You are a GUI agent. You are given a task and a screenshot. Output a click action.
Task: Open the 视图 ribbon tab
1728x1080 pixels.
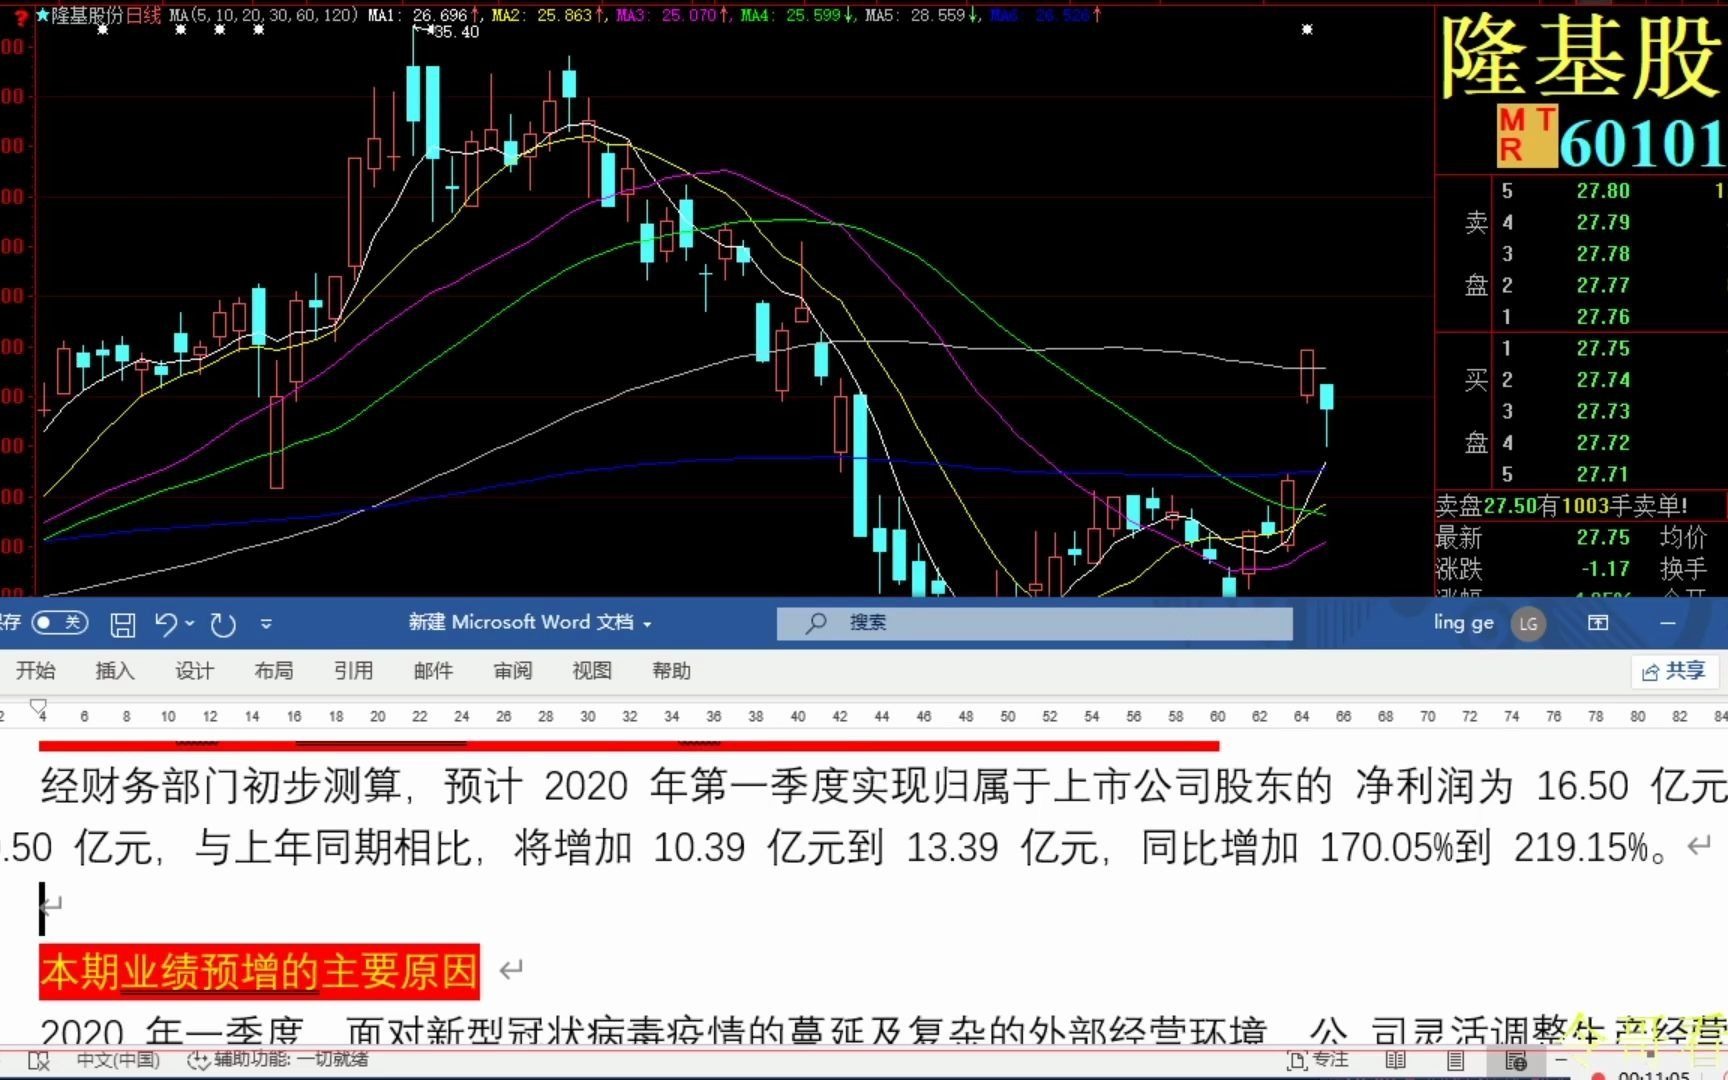click(x=591, y=671)
